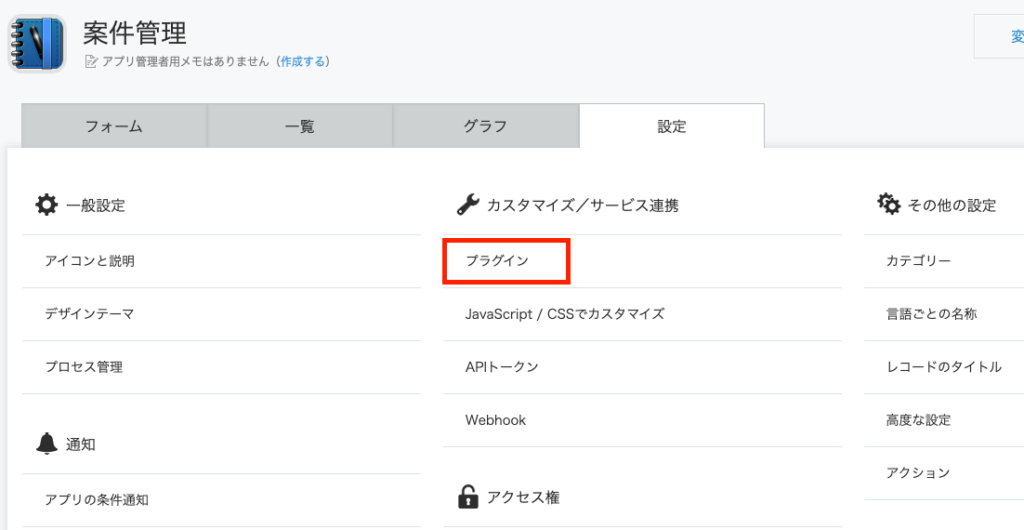The height and width of the screenshot is (530, 1024).
Task: Open the プラグイン settings
Action: point(497,261)
